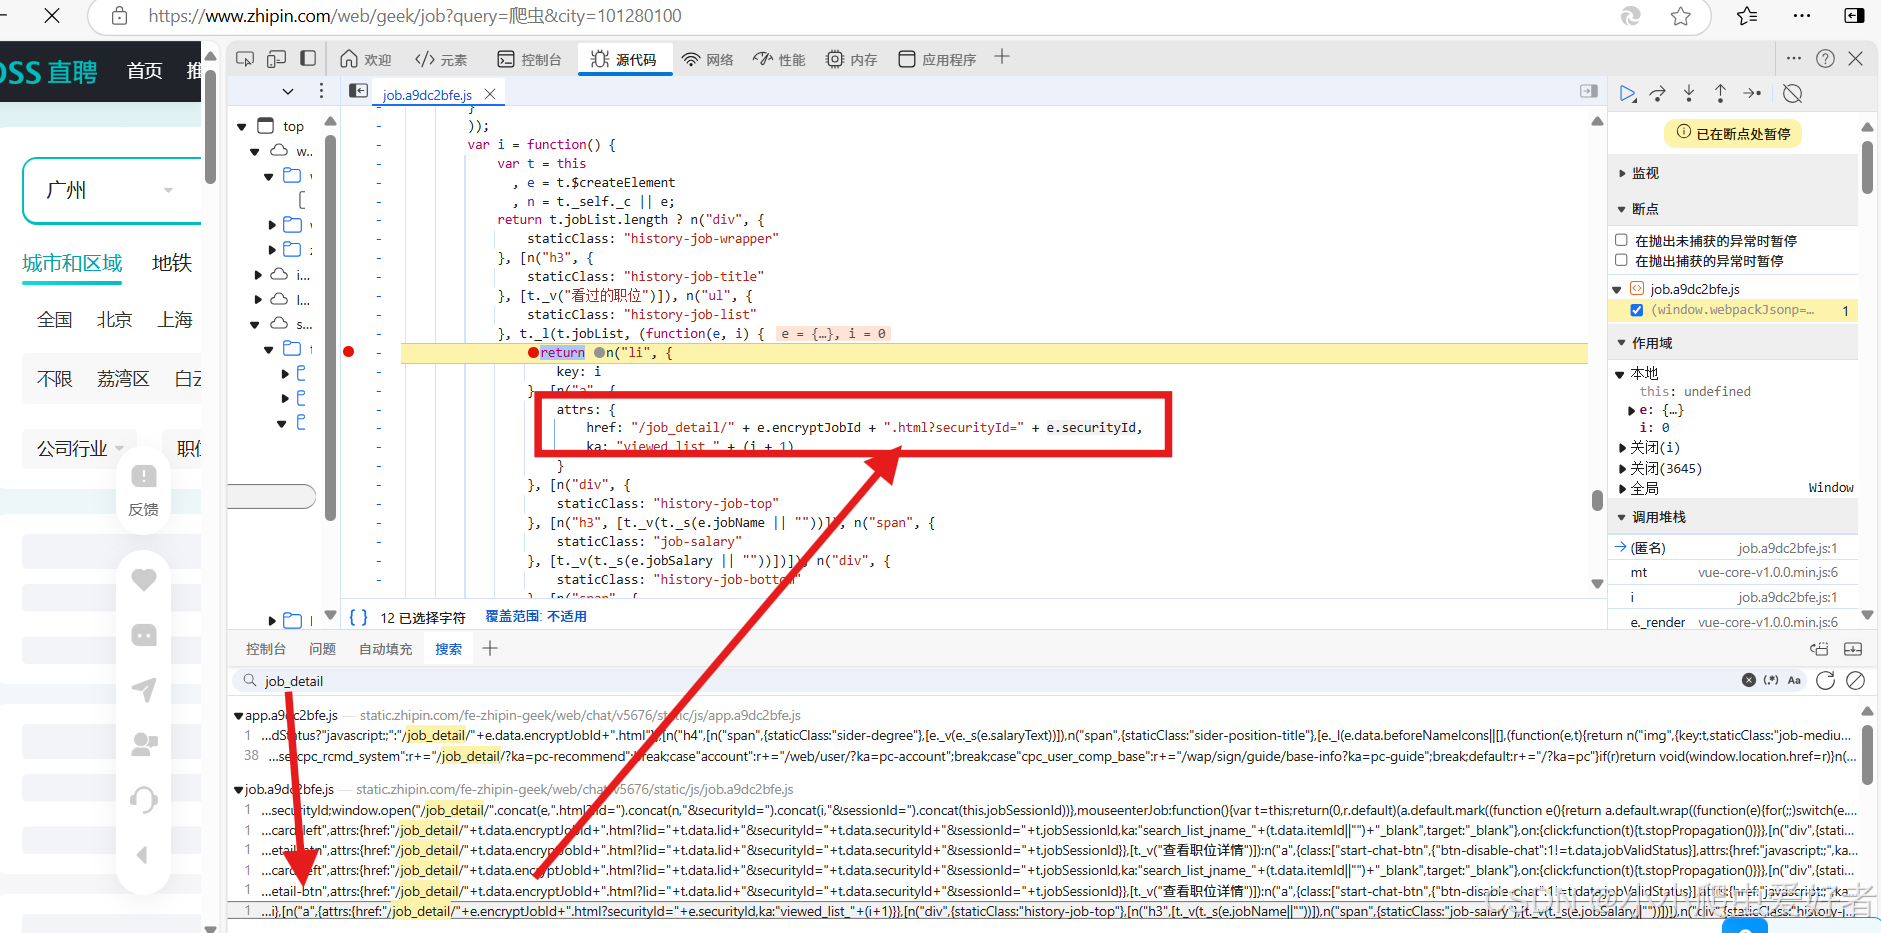Clear the search results

click(x=1856, y=680)
